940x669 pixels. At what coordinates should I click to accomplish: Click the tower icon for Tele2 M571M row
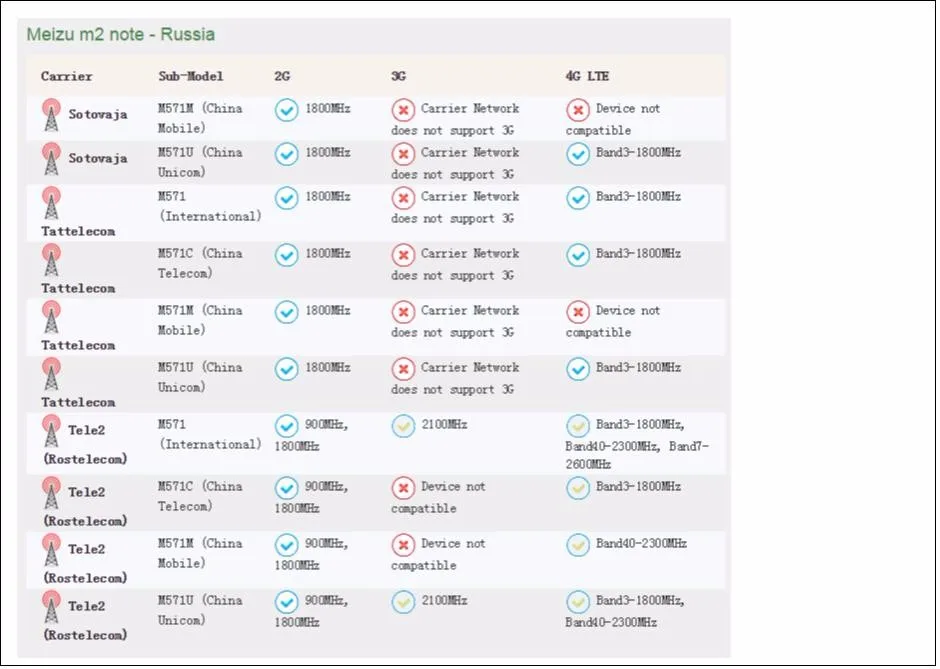click(x=52, y=550)
